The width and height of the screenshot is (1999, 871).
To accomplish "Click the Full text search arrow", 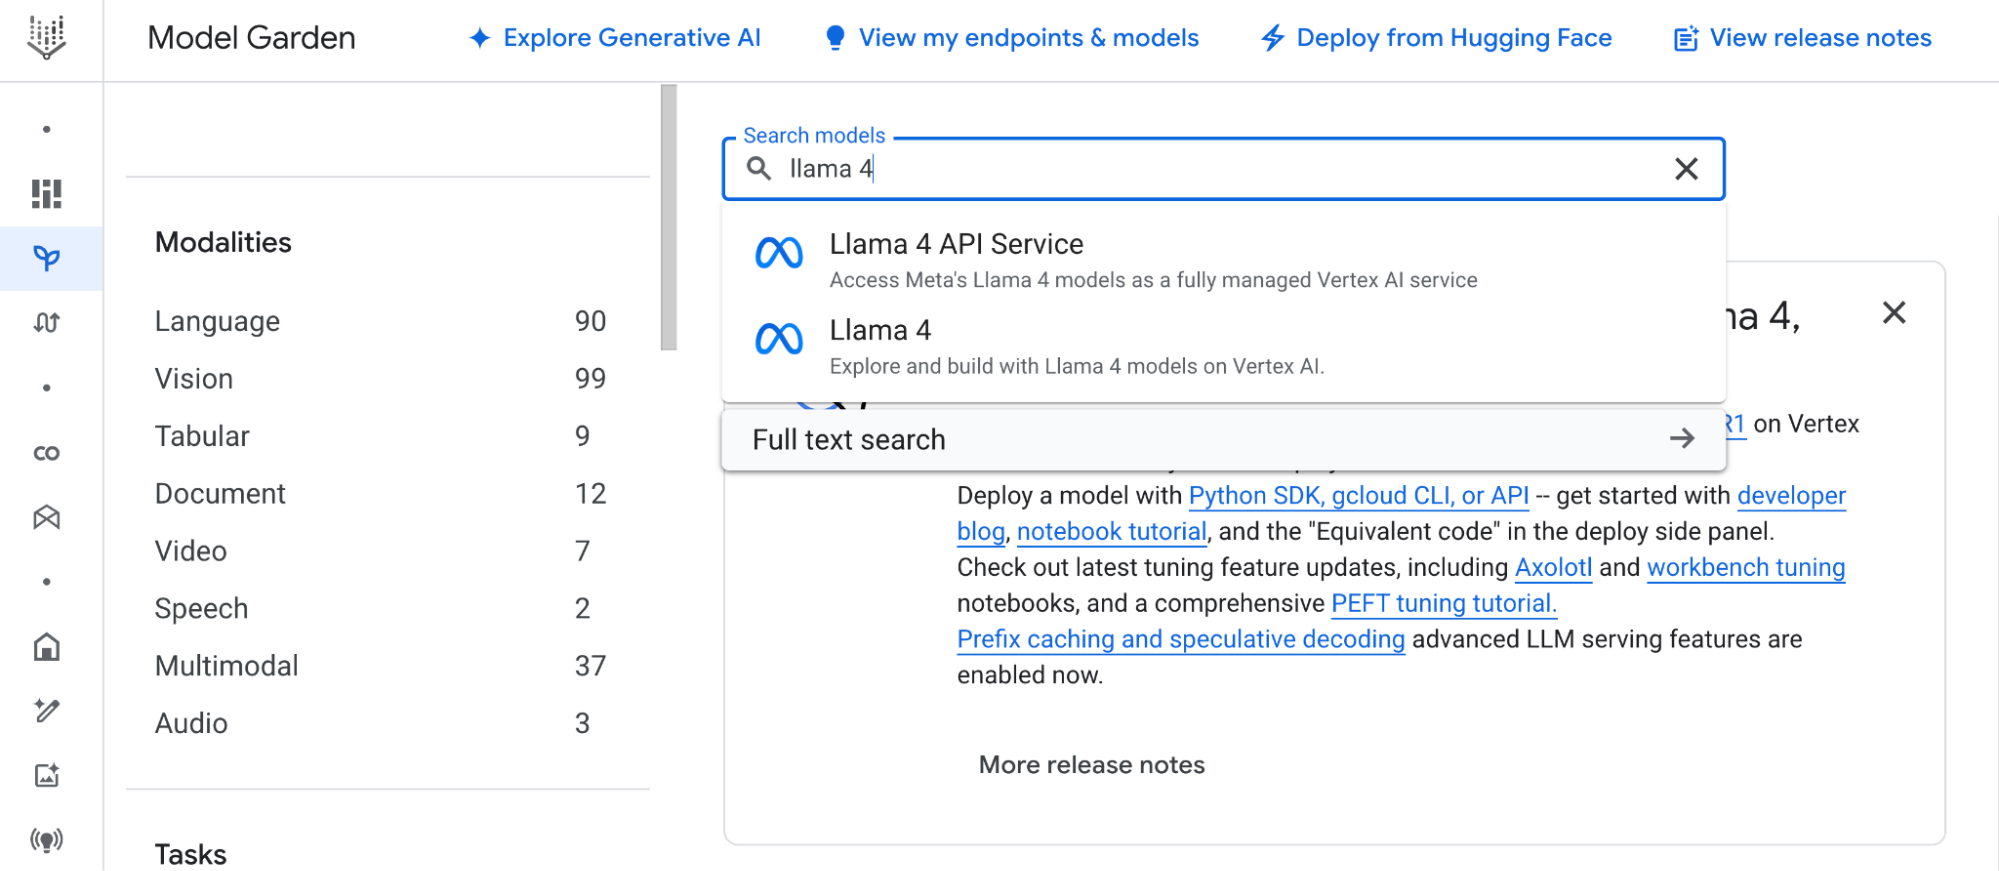I will click(1682, 438).
